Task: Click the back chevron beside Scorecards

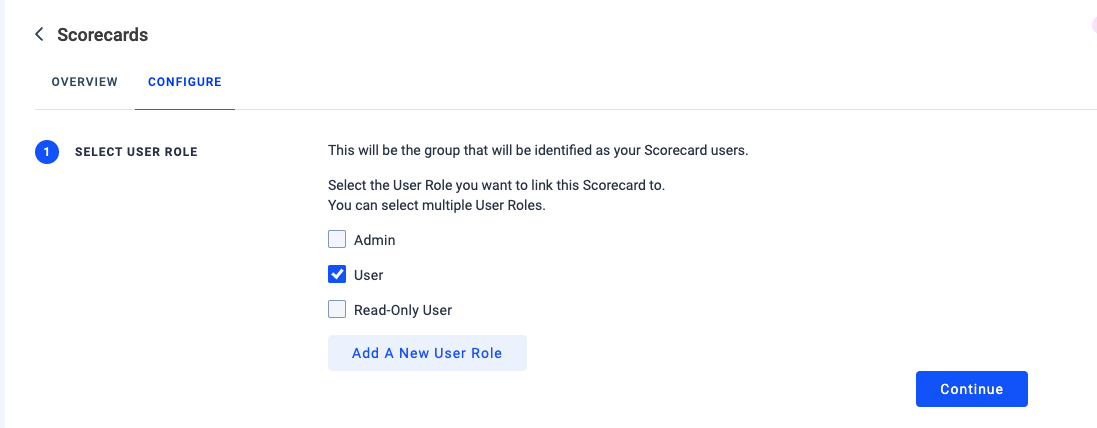Action: click(39, 35)
